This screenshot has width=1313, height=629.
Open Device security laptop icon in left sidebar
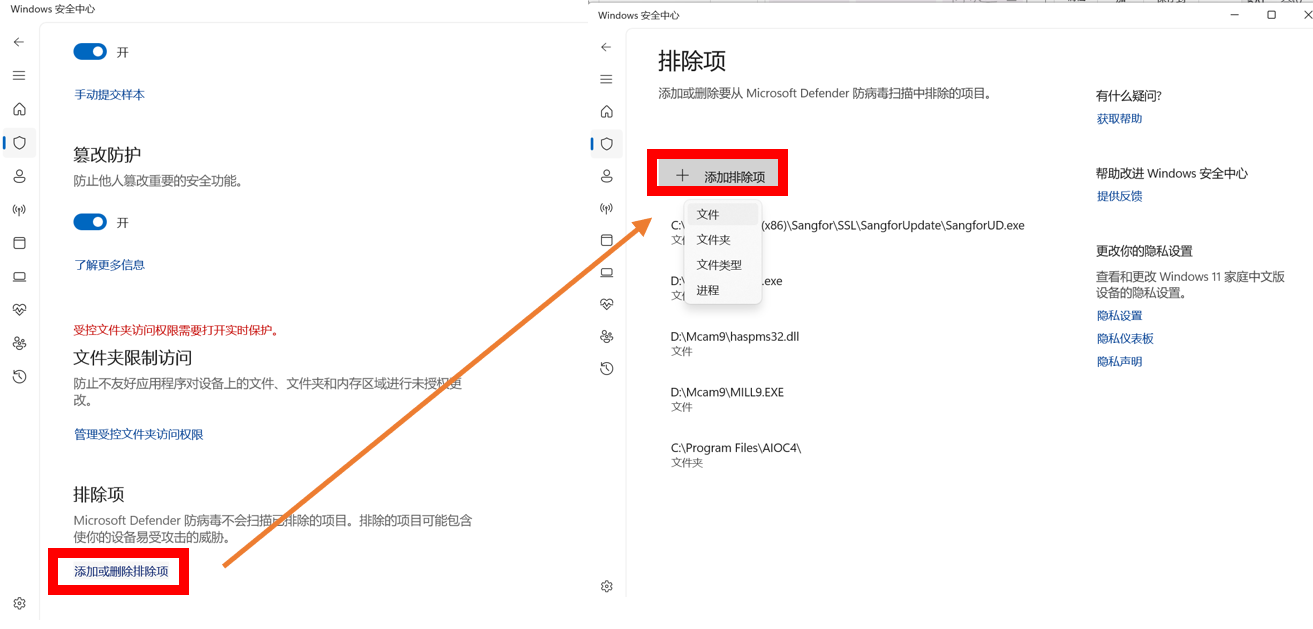pos(19,277)
